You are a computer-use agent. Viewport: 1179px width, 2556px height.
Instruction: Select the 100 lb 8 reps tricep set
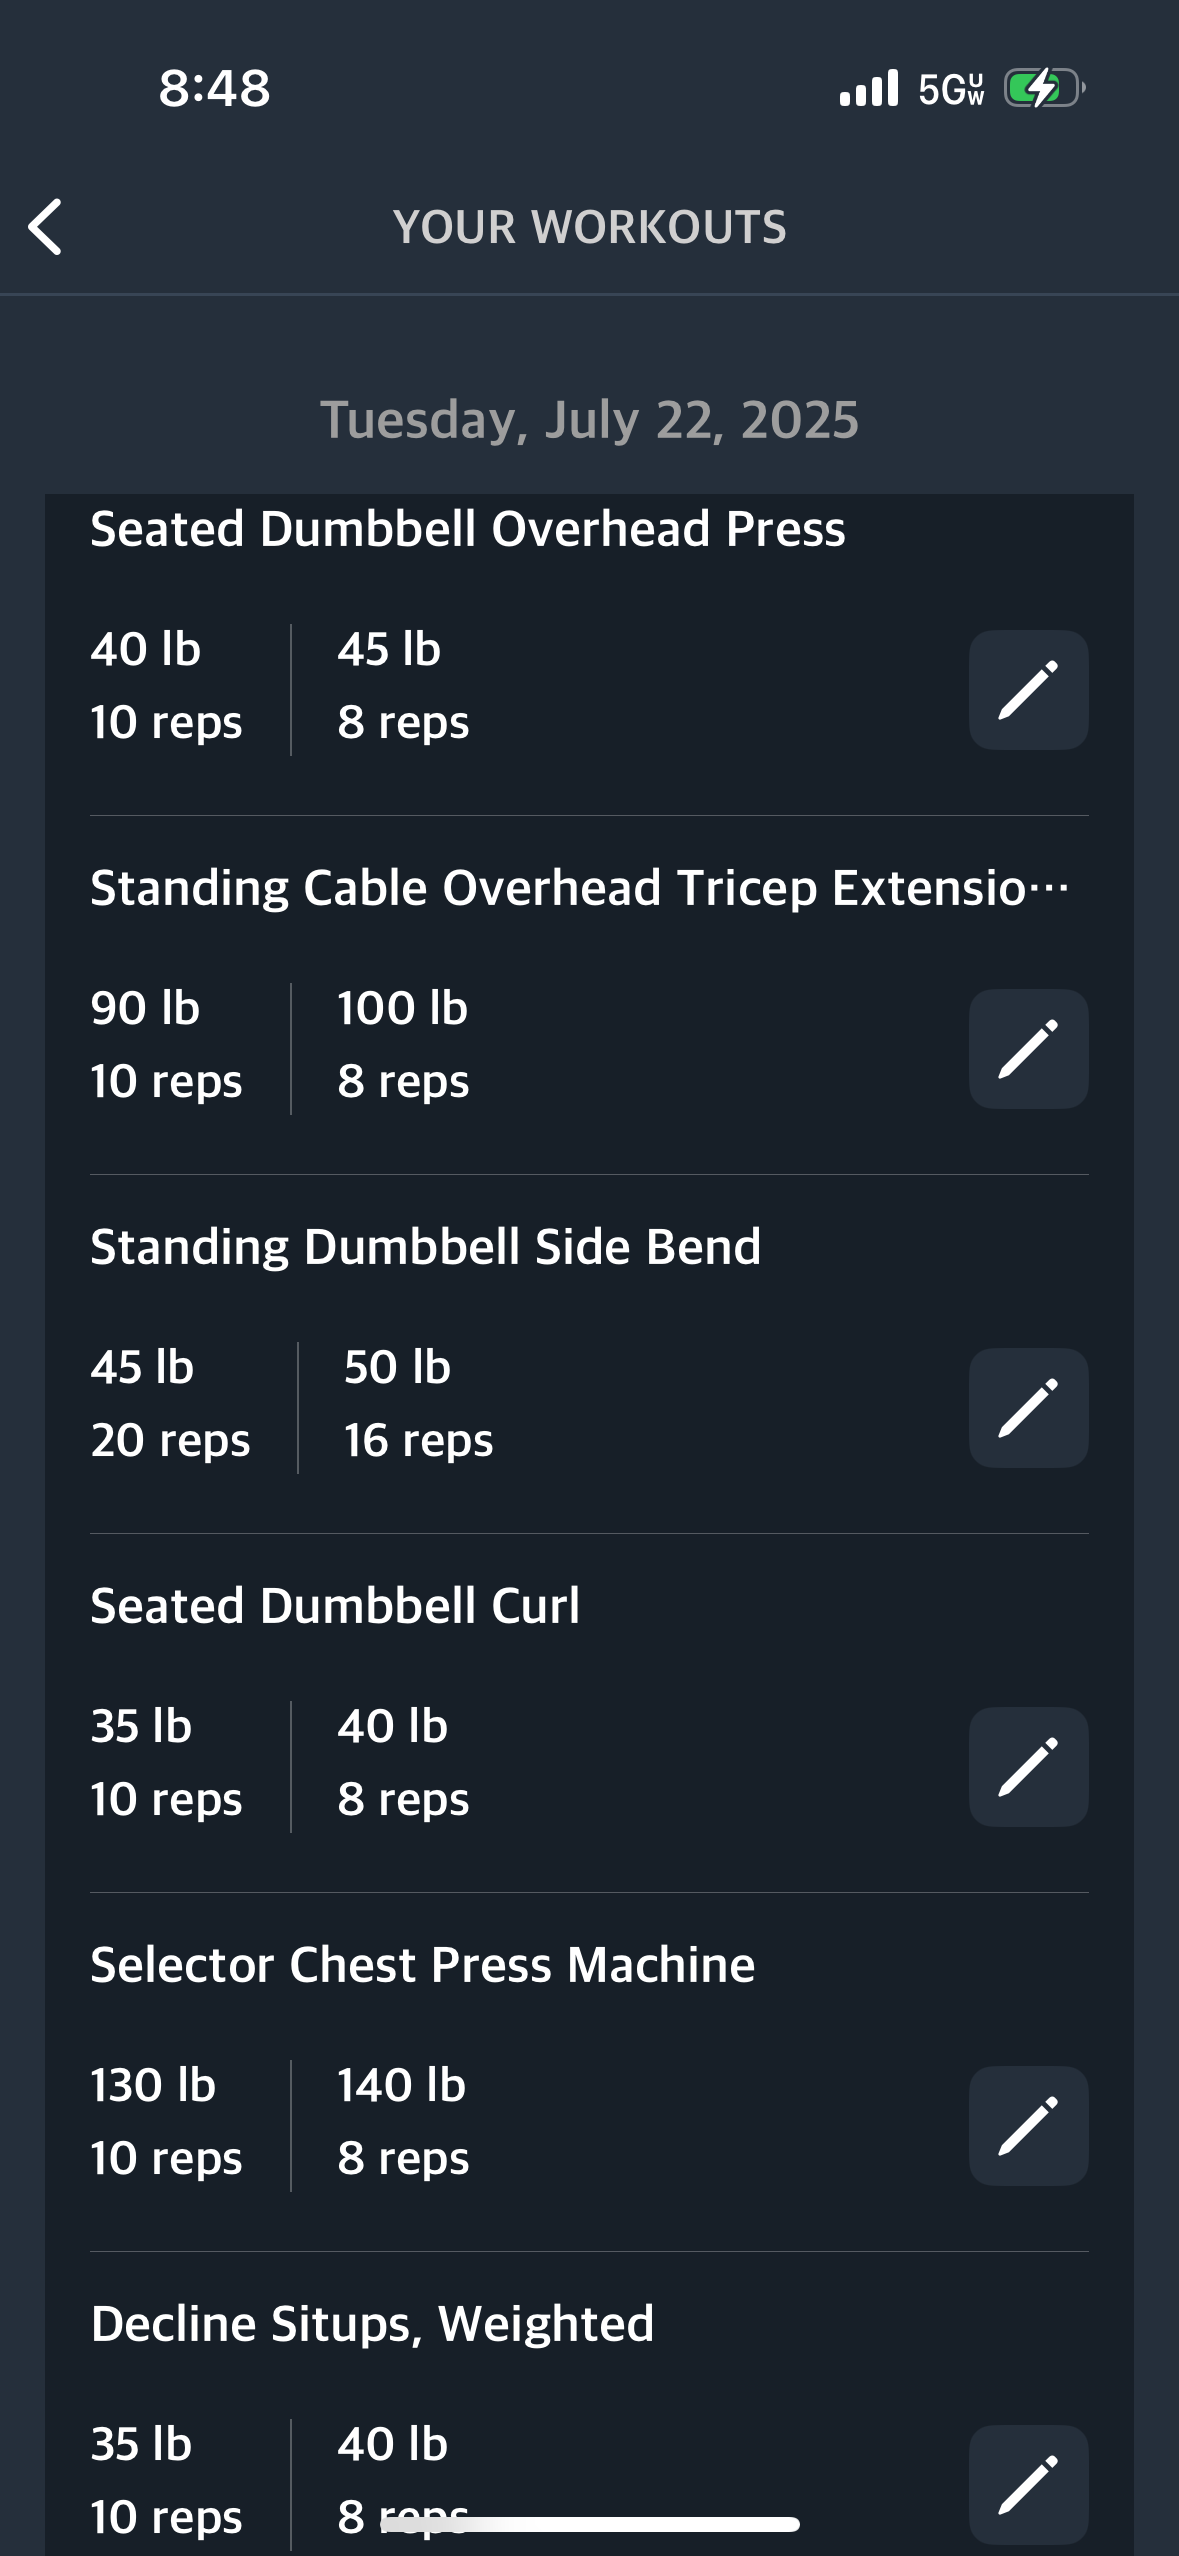[x=403, y=1045]
